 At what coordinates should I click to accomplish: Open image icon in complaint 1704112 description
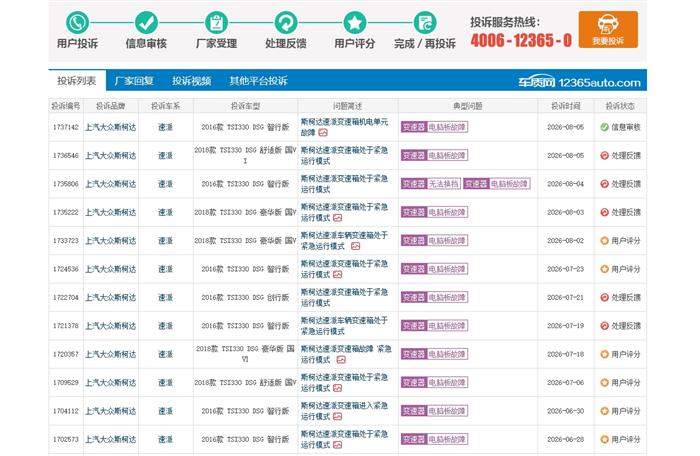click(x=338, y=416)
